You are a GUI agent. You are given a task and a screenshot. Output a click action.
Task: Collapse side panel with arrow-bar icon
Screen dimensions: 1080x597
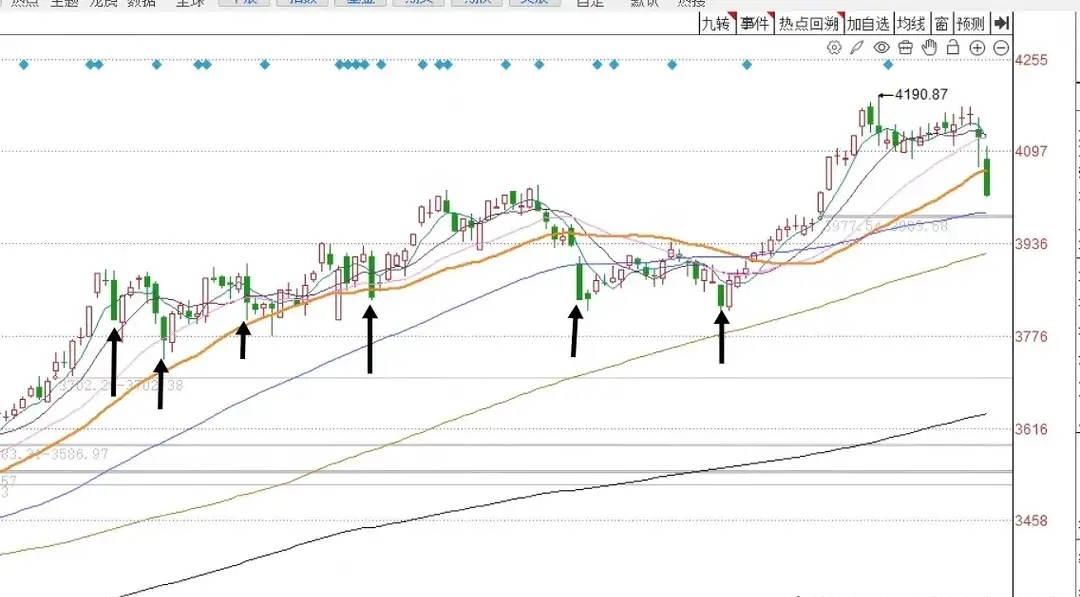pos(1001,23)
